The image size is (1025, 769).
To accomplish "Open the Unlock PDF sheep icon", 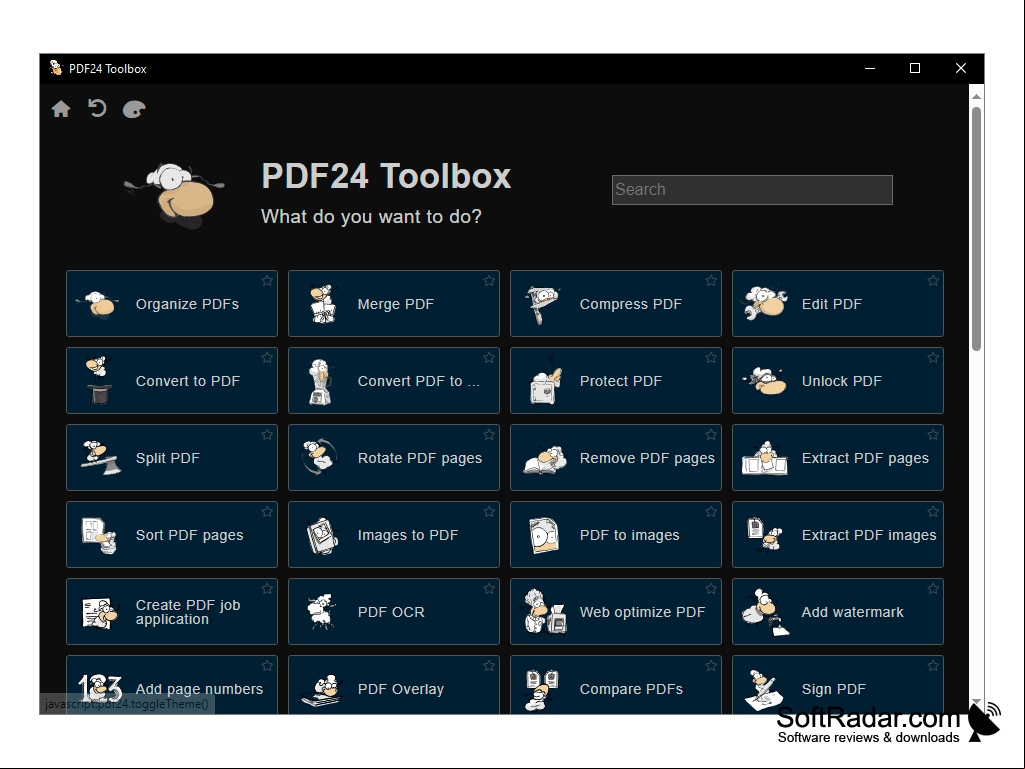I will click(x=764, y=381).
